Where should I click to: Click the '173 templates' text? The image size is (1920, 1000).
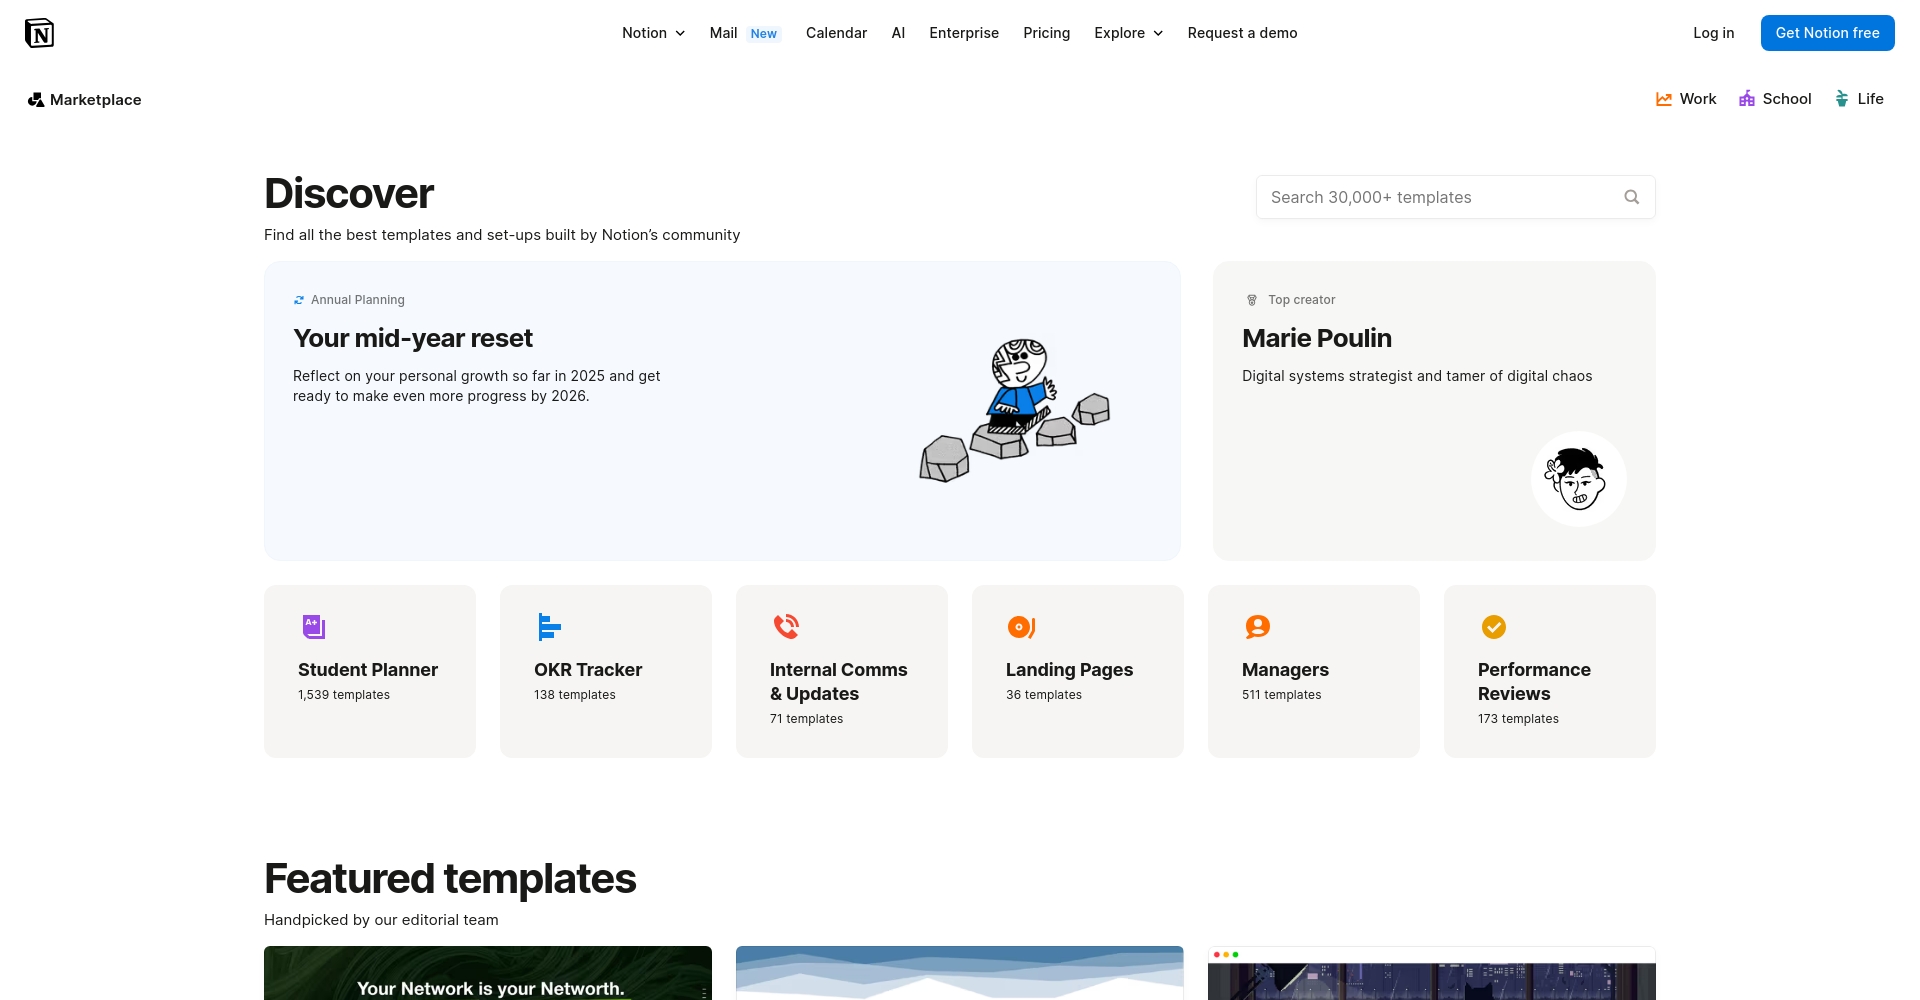click(x=1518, y=719)
